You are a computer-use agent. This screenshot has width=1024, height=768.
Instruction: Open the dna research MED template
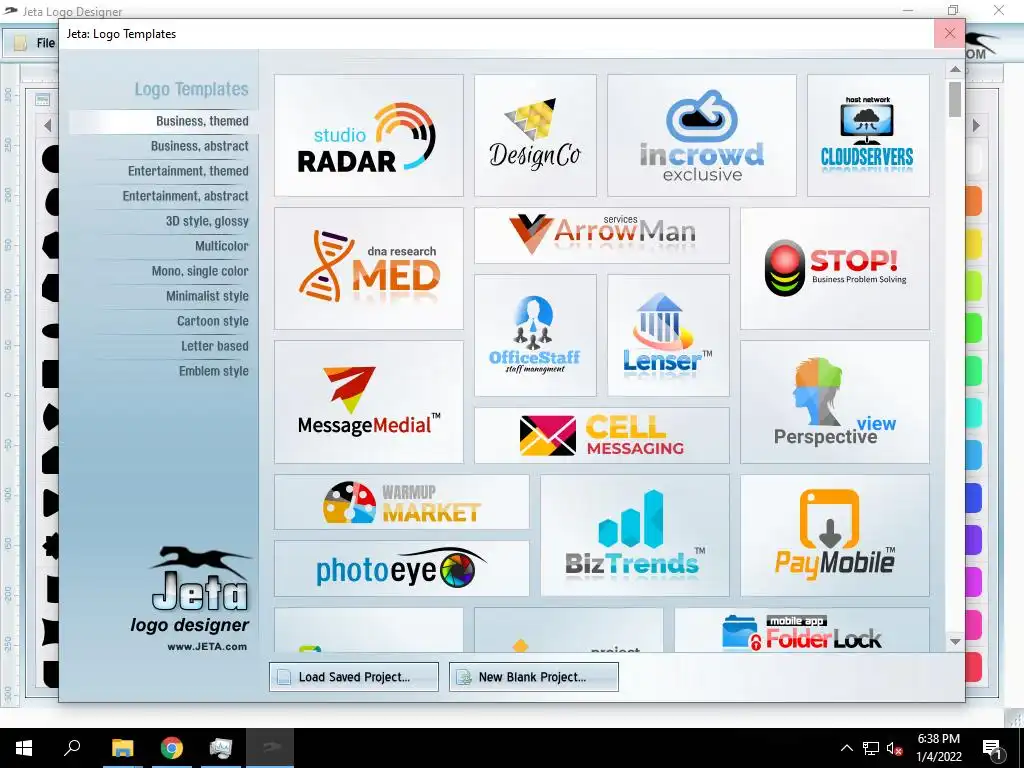point(369,268)
